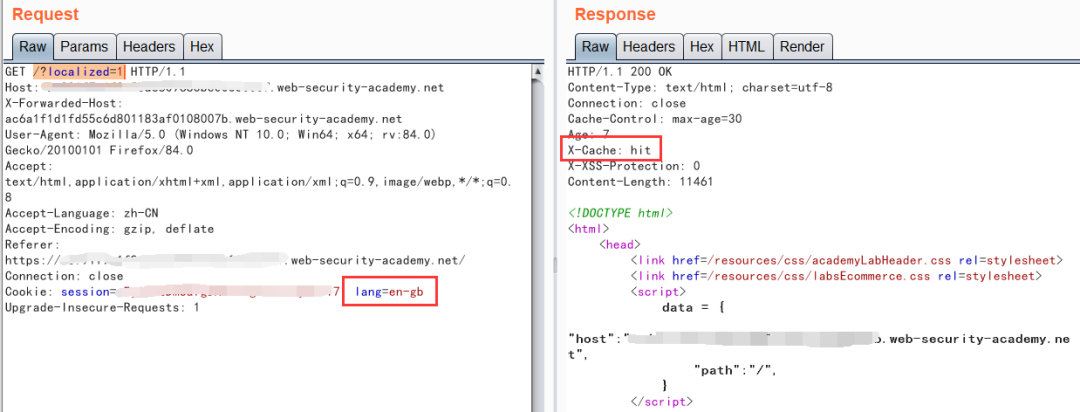
Task: Click the Age: 7 response header
Action: pos(588,135)
